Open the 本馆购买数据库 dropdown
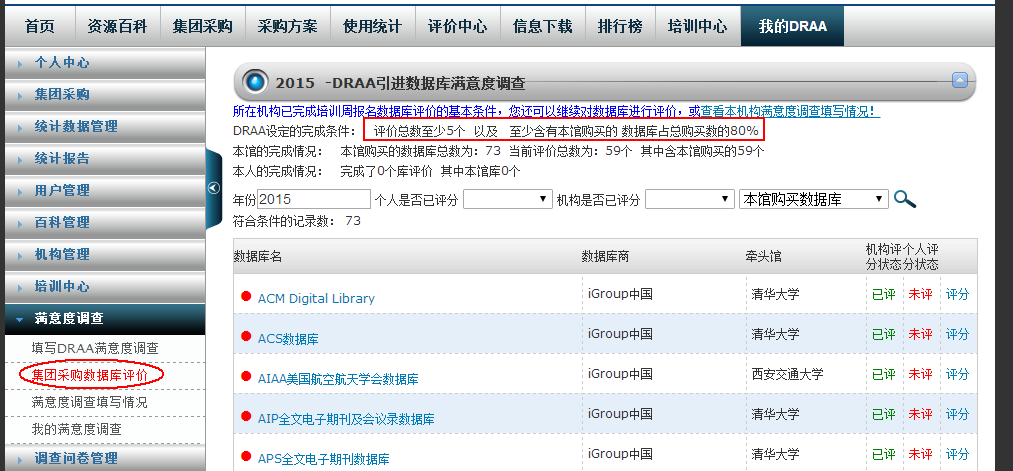Image resolution: width=1013 pixels, height=471 pixels. [813, 200]
